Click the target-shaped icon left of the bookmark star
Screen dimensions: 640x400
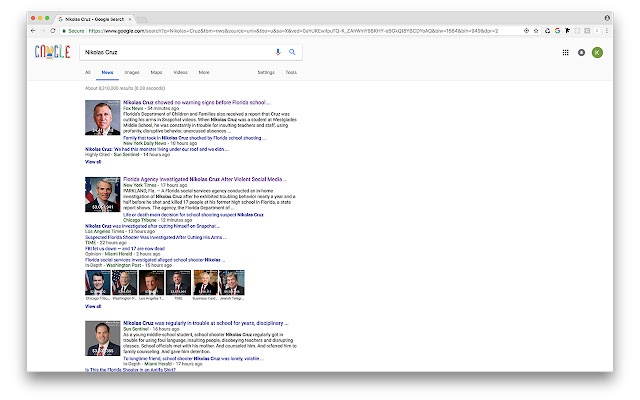pyautogui.click(x=526, y=31)
